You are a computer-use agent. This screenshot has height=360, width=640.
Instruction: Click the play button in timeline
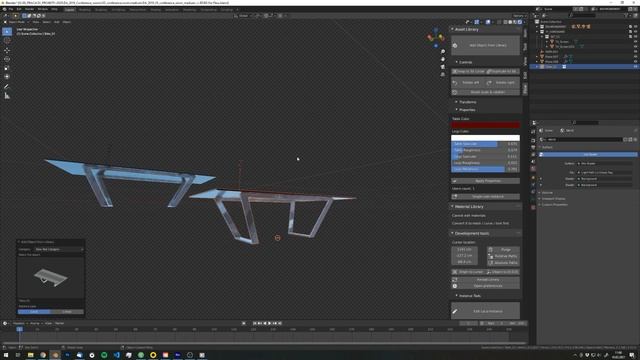(x=270, y=323)
